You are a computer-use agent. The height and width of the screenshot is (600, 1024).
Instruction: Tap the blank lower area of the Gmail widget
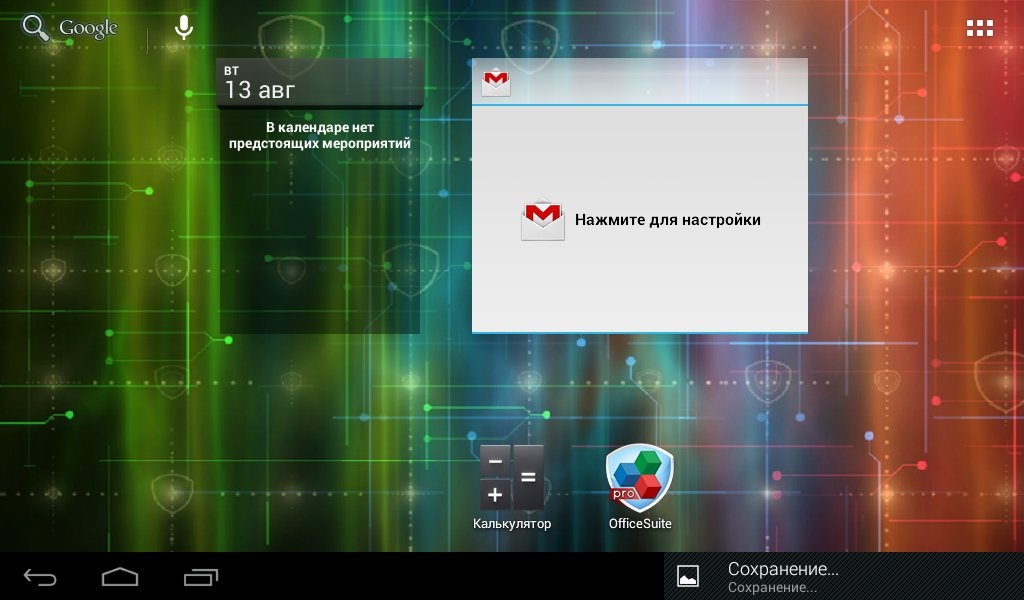[x=640, y=295]
